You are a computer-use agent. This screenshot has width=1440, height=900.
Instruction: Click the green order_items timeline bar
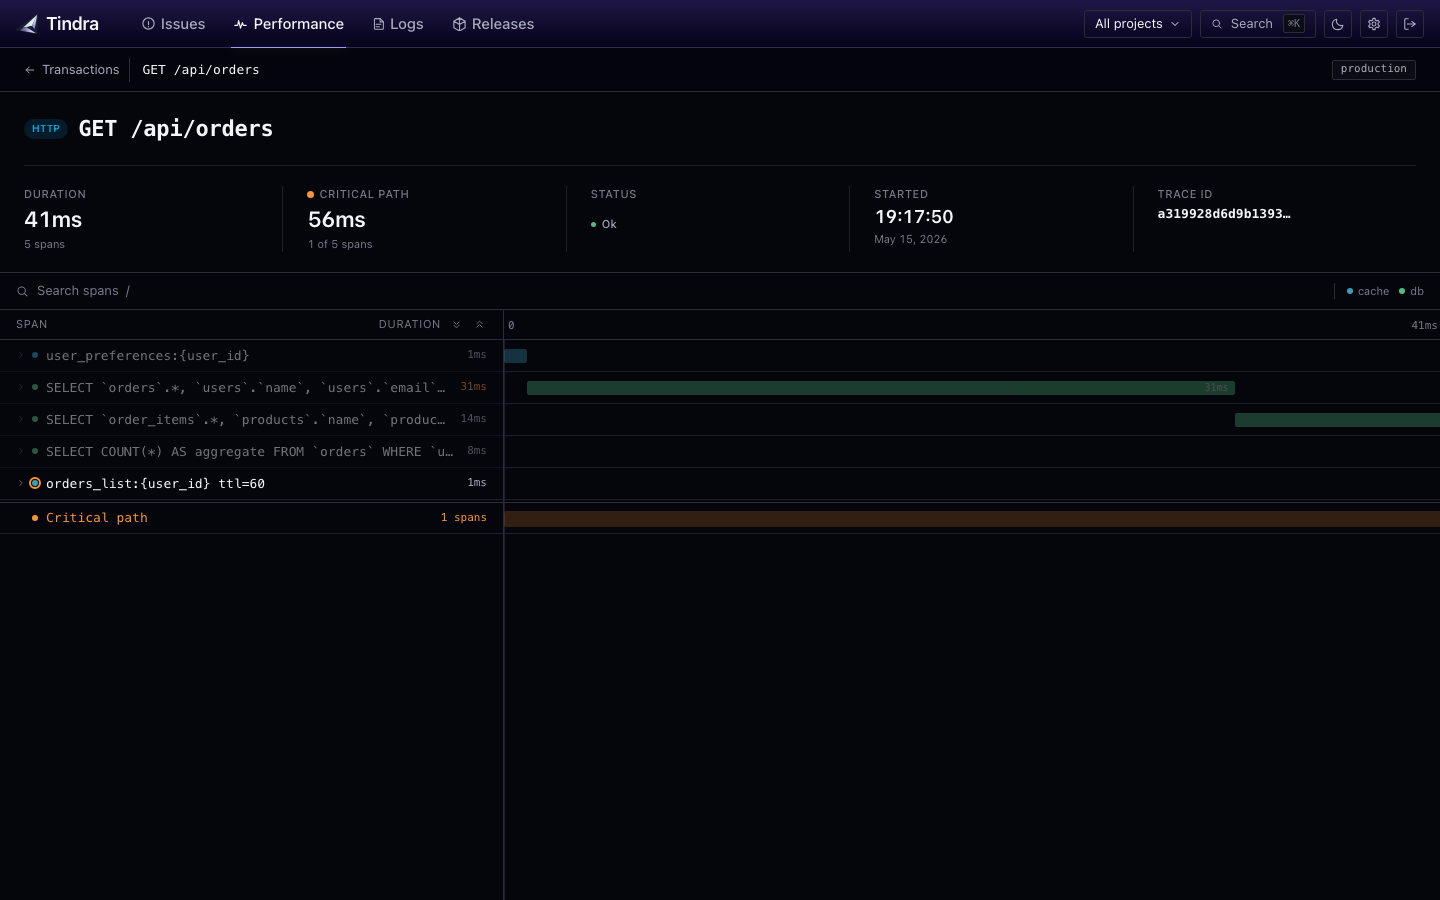pyautogui.click(x=1337, y=420)
